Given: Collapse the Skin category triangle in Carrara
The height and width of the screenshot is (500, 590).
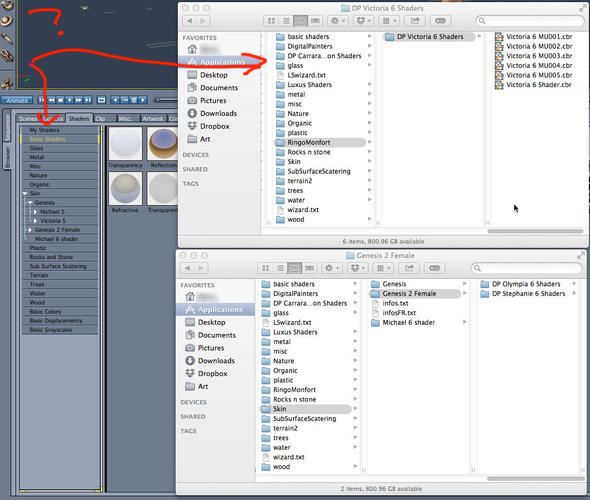Looking at the screenshot, I should click(25, 193).
